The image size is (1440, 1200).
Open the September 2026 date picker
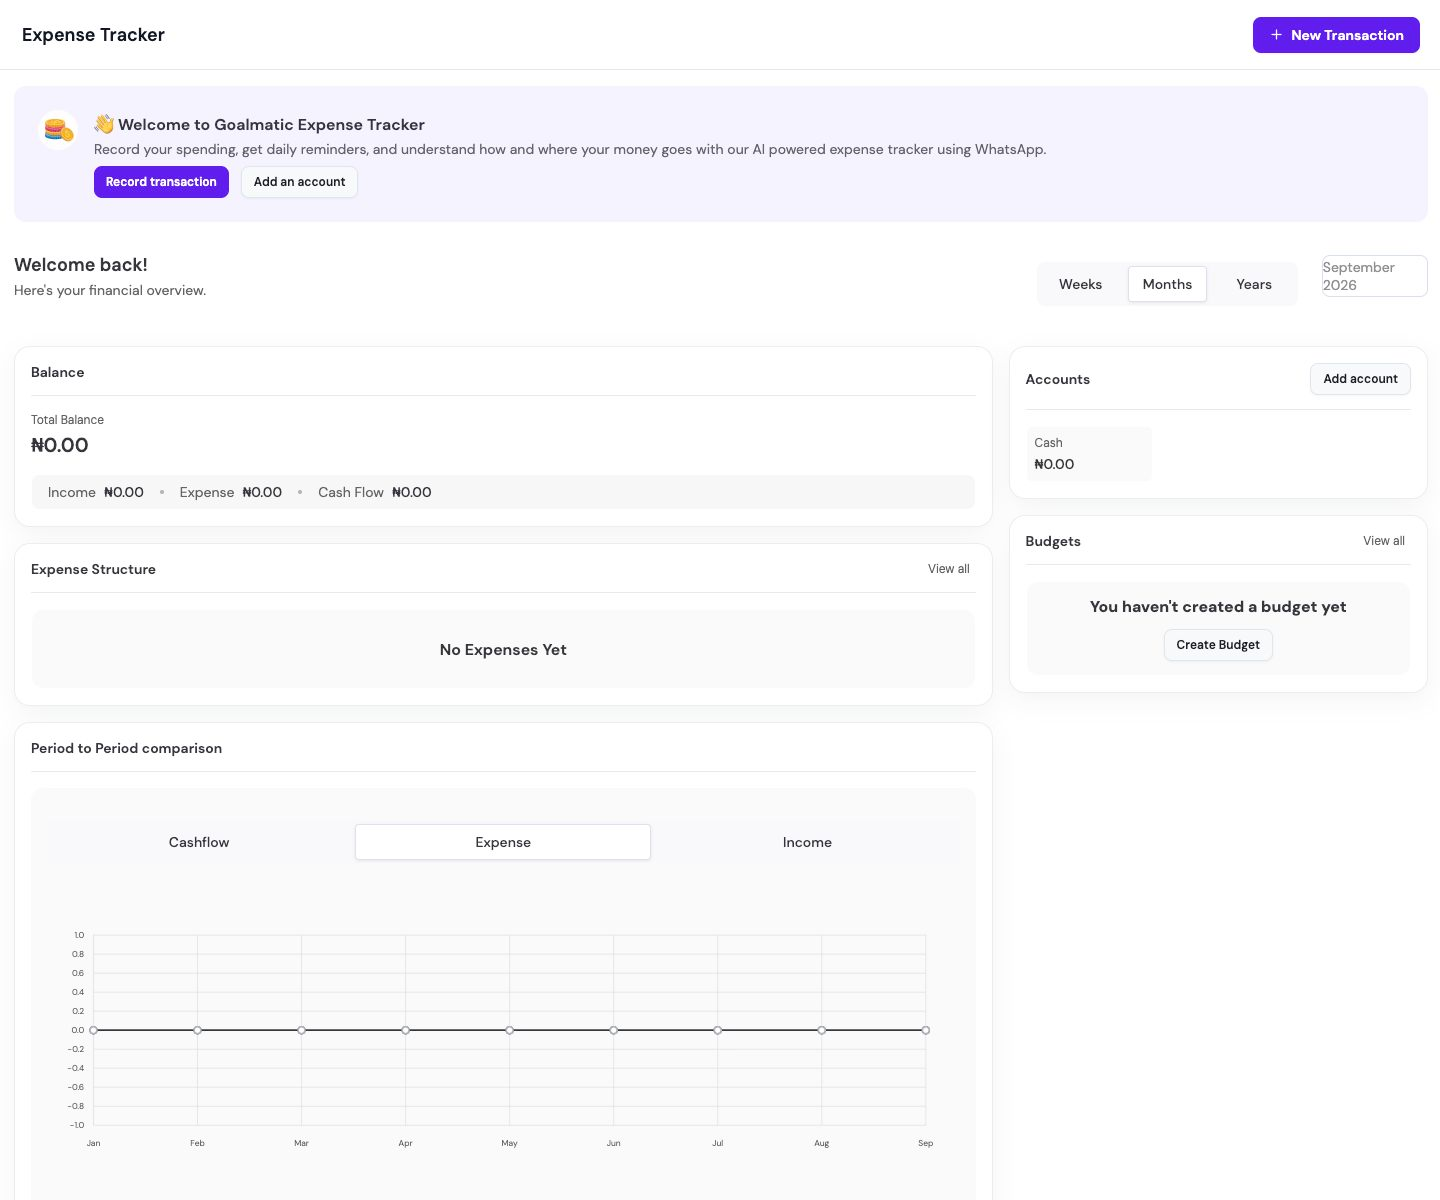click(x=1374, y=276)
